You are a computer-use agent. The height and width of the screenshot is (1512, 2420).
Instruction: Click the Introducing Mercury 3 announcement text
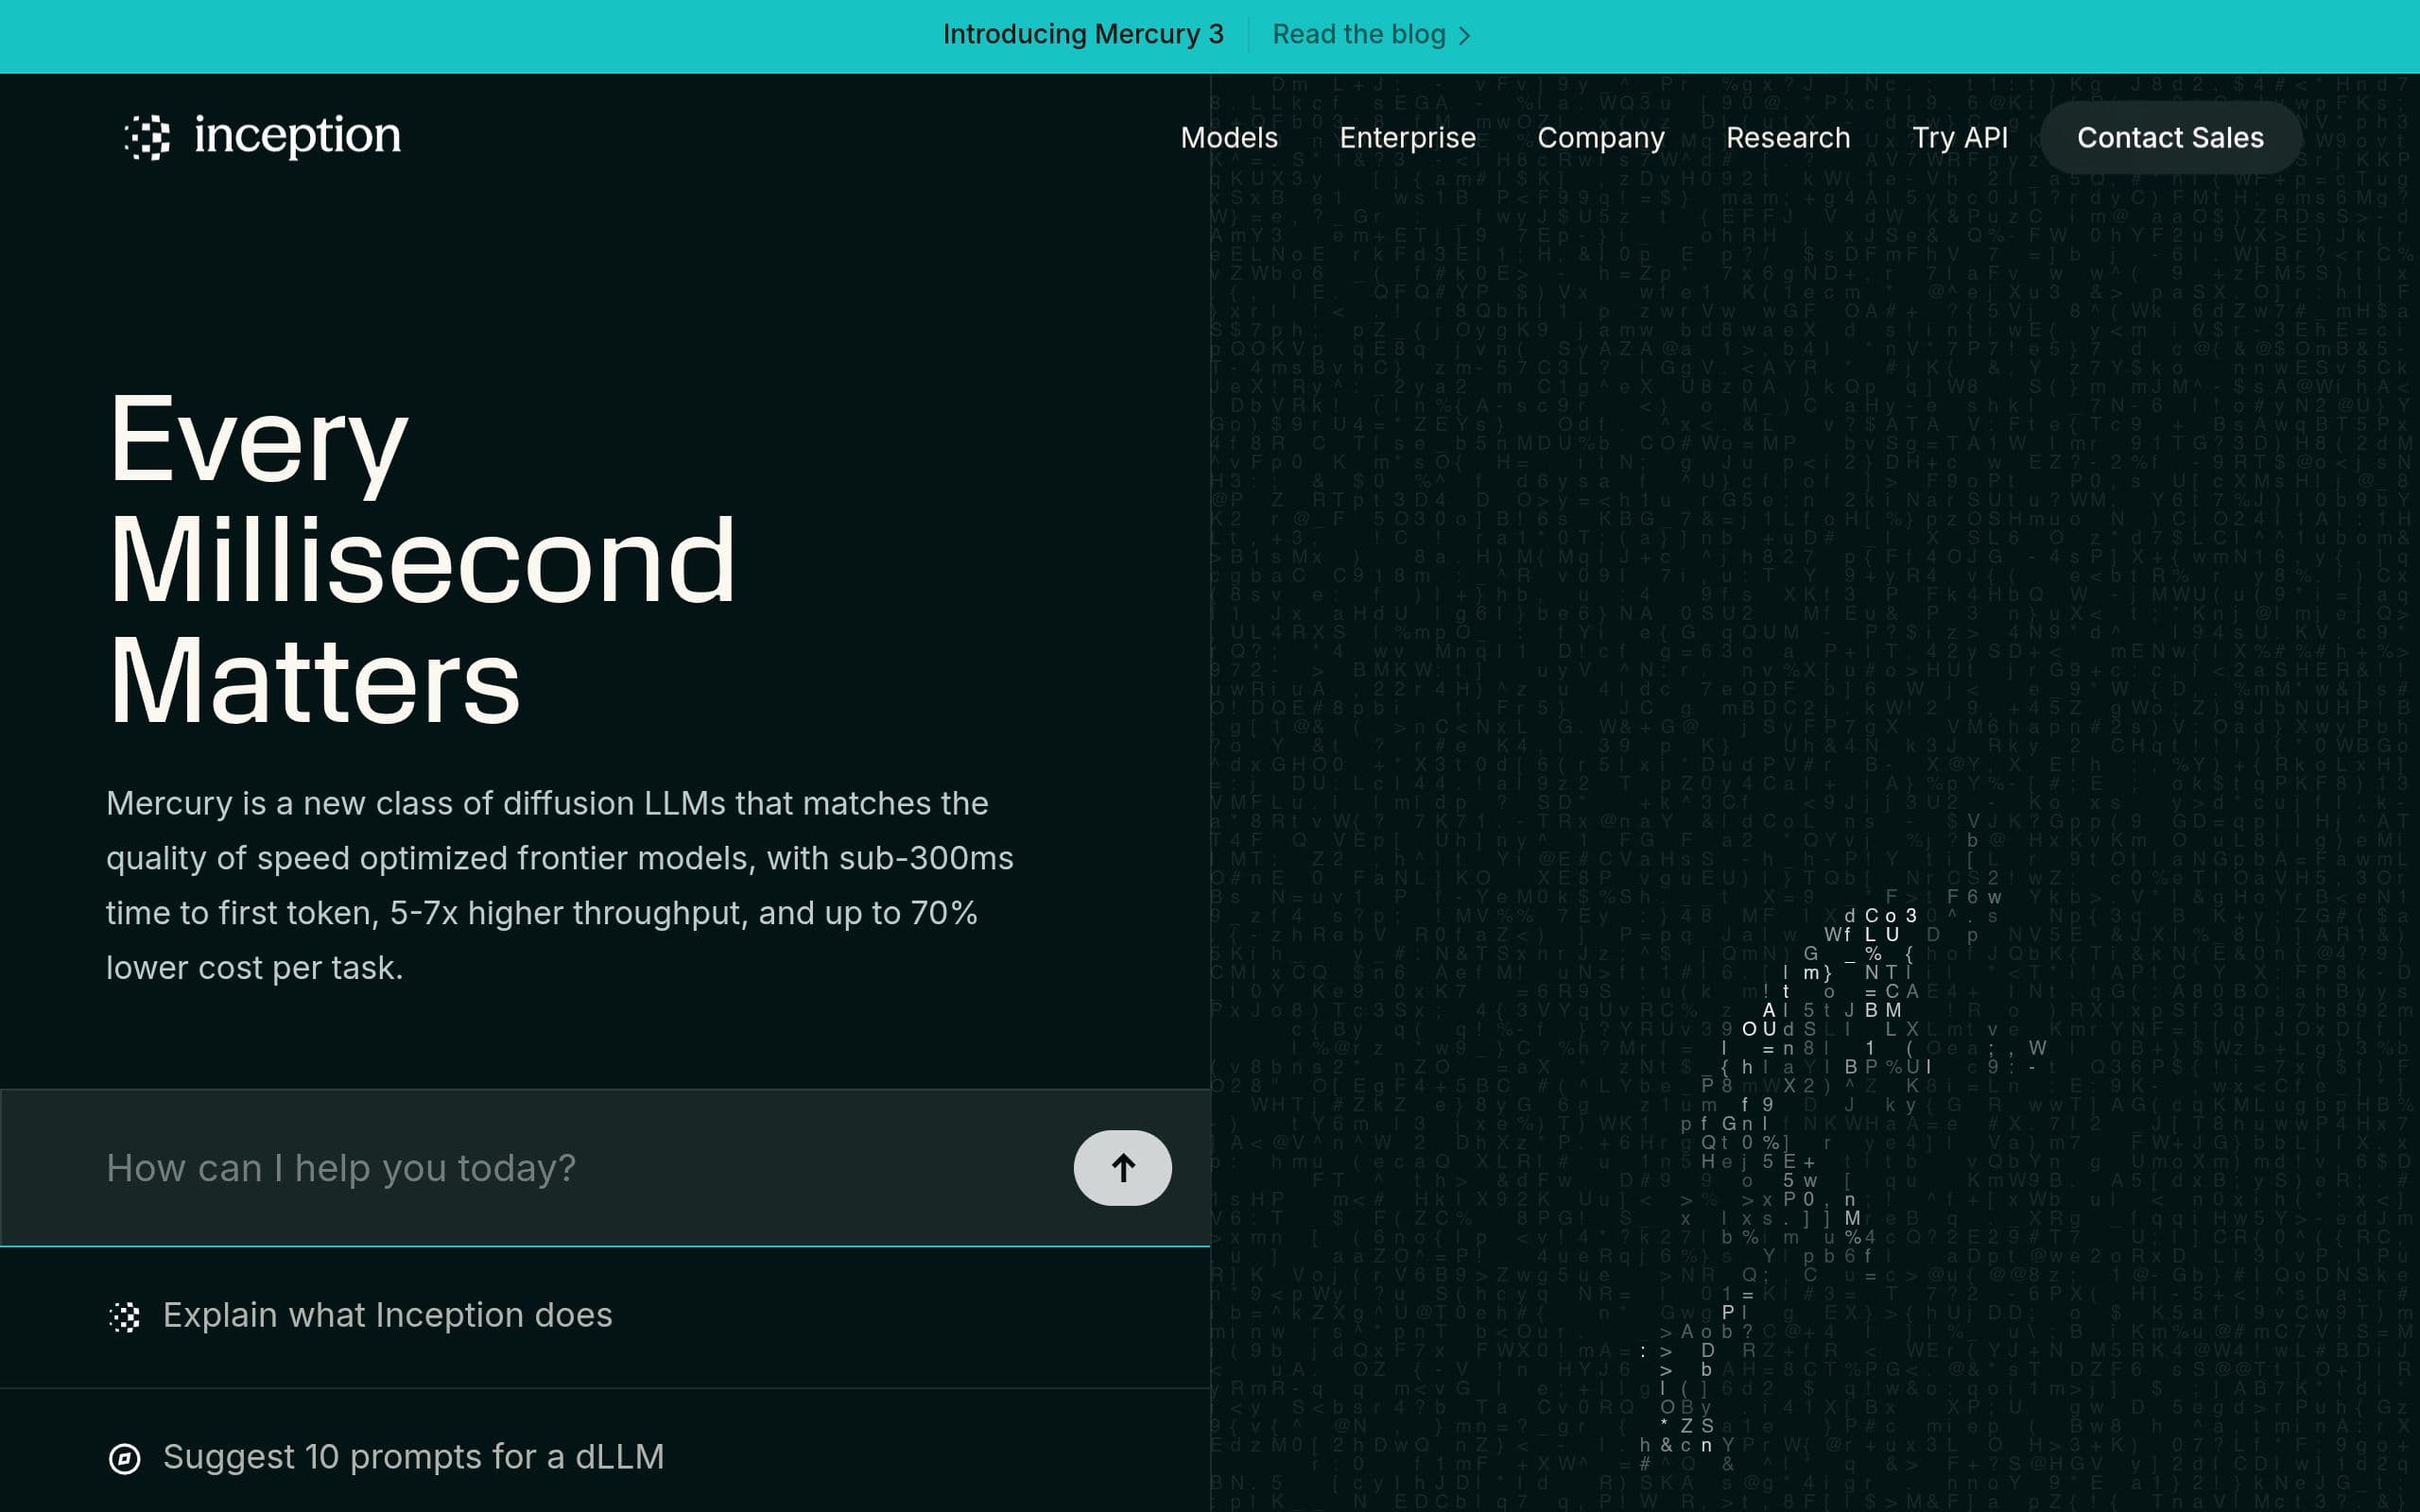(1083, 35)
